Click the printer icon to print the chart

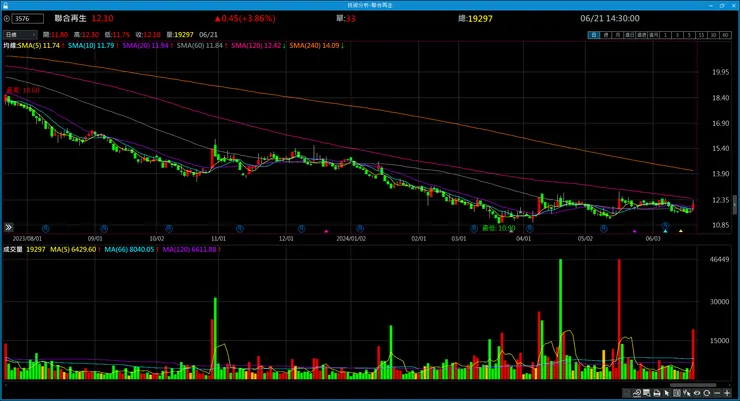coord(657,393)
